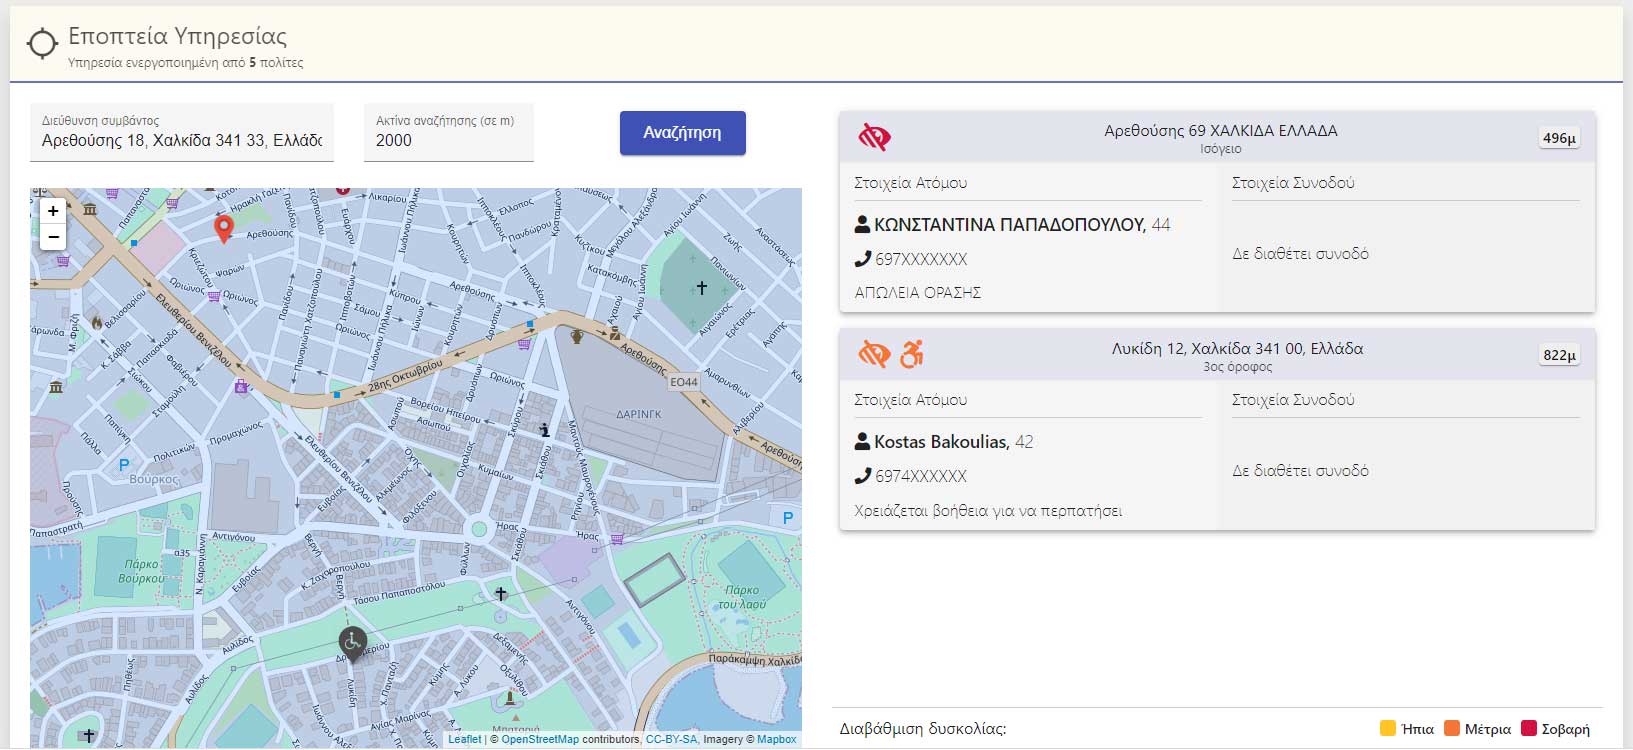
Task: Click the crosshair icon beside Εποπτεία Υπηρεσίας
Action: point(42,45)
